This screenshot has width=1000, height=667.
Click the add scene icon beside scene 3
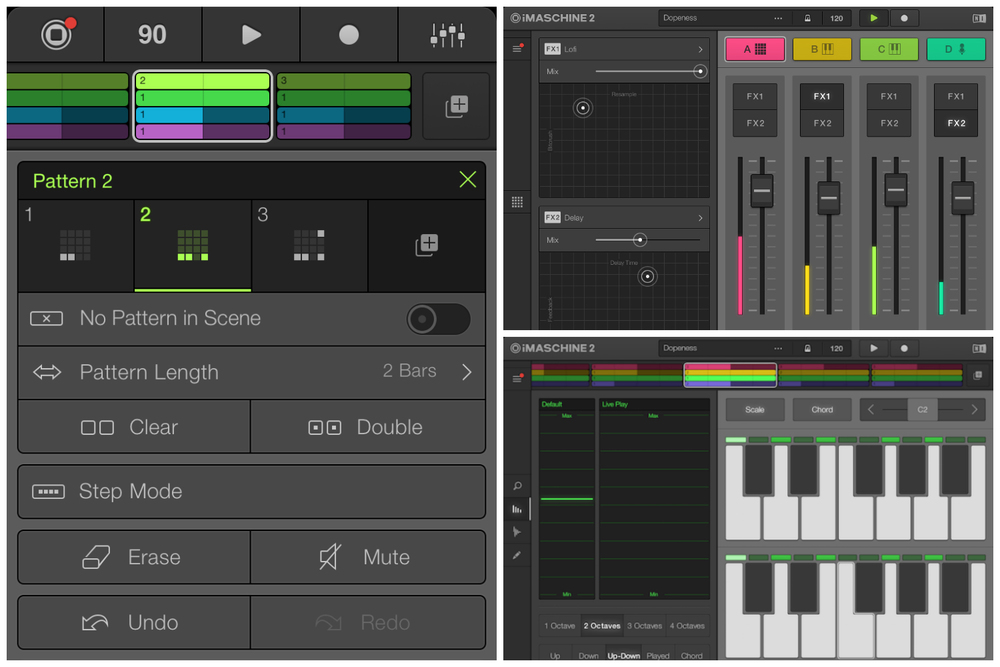[456, 106]
